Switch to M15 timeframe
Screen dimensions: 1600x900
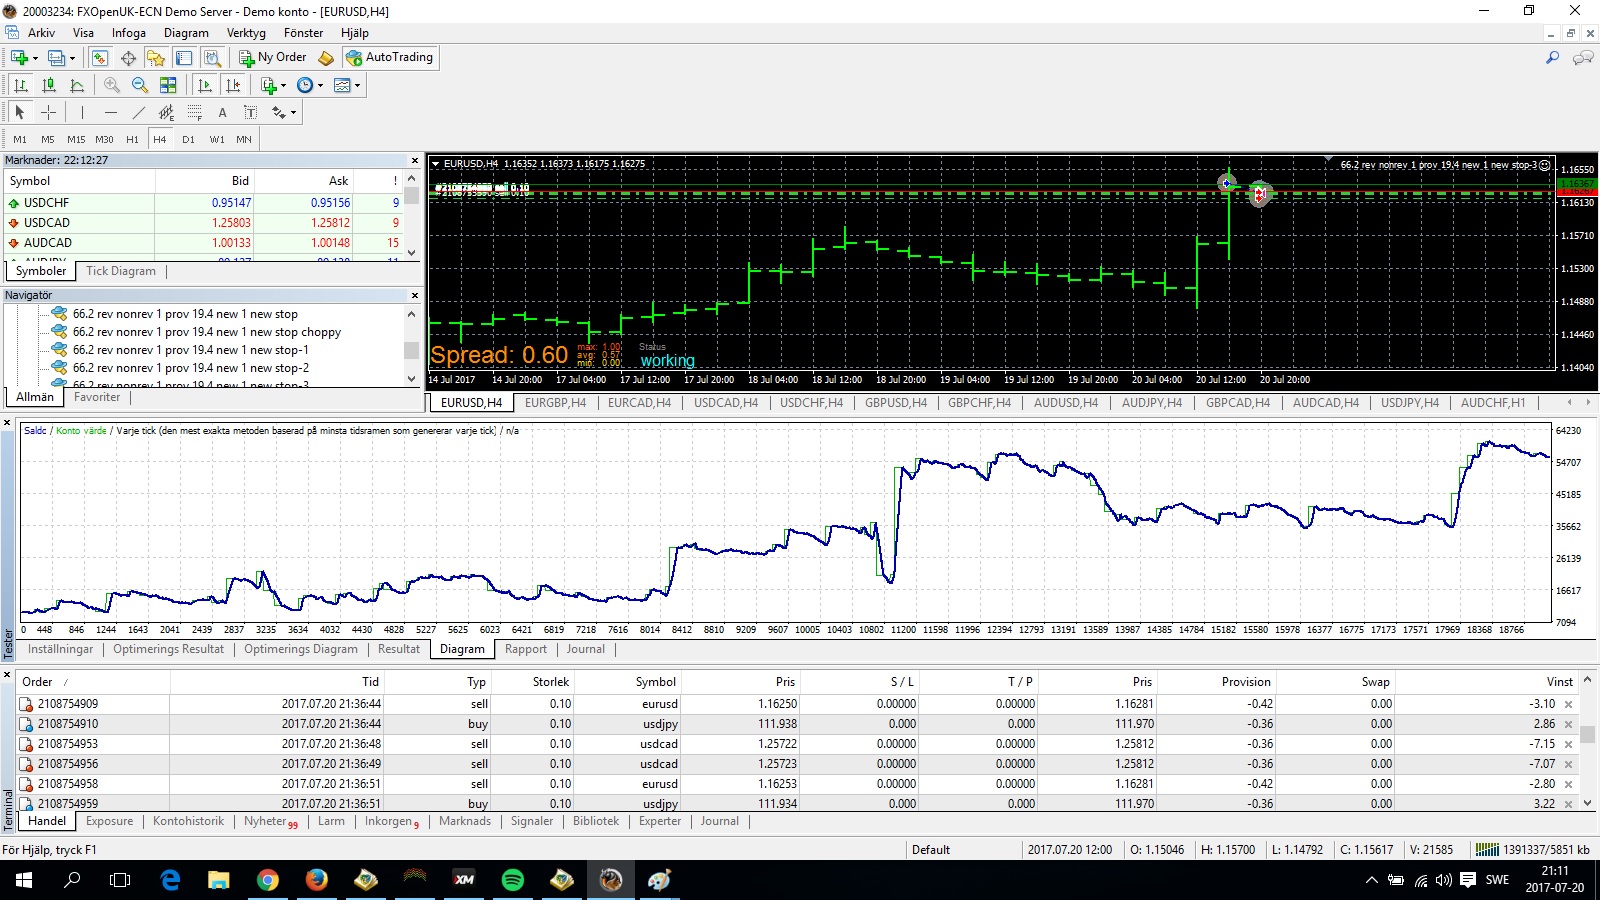click(x=76, y=139)
